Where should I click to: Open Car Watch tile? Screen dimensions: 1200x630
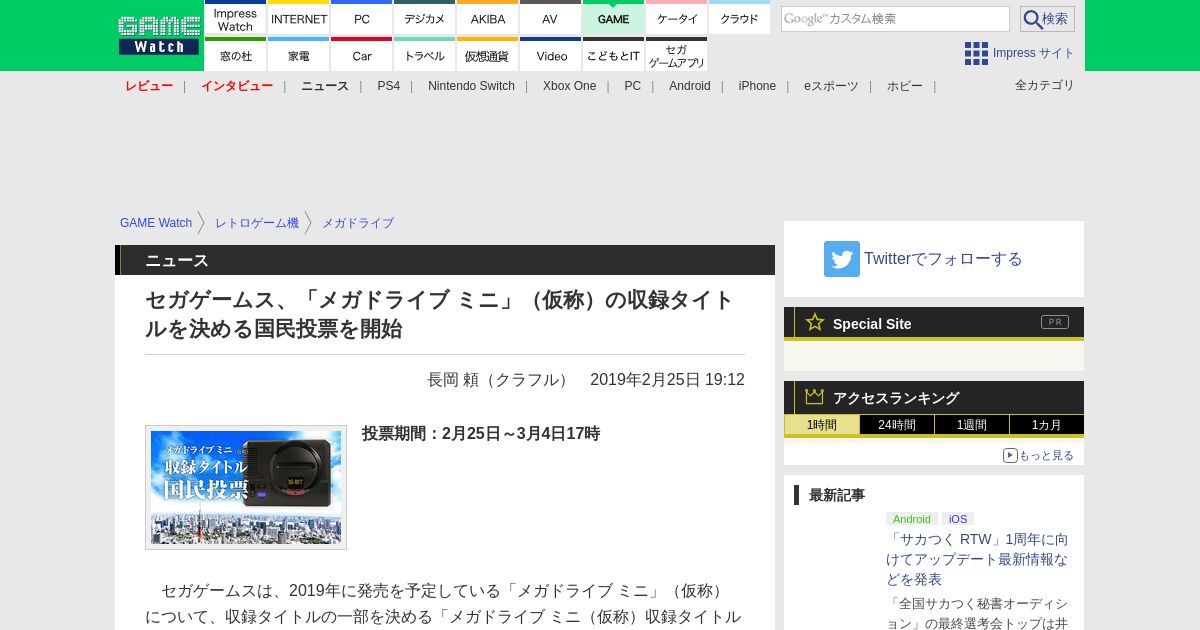[x=362, y=55]
